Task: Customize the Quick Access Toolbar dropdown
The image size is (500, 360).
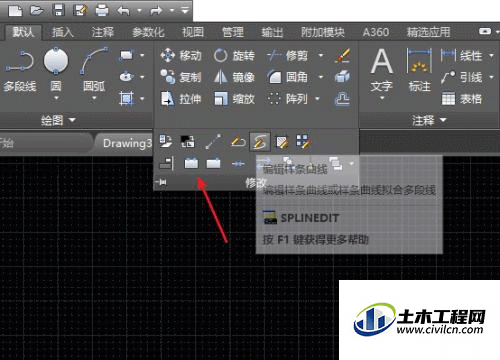Action: point(185,10)
